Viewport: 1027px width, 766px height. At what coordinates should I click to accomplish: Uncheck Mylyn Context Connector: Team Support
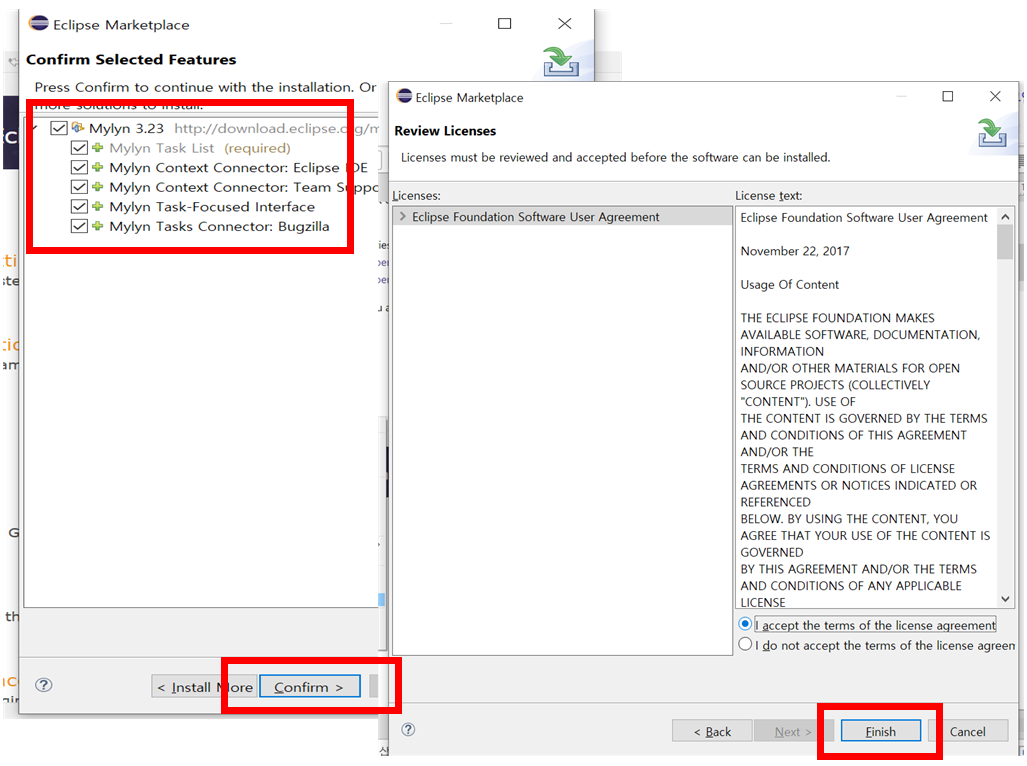pos(79,187)
